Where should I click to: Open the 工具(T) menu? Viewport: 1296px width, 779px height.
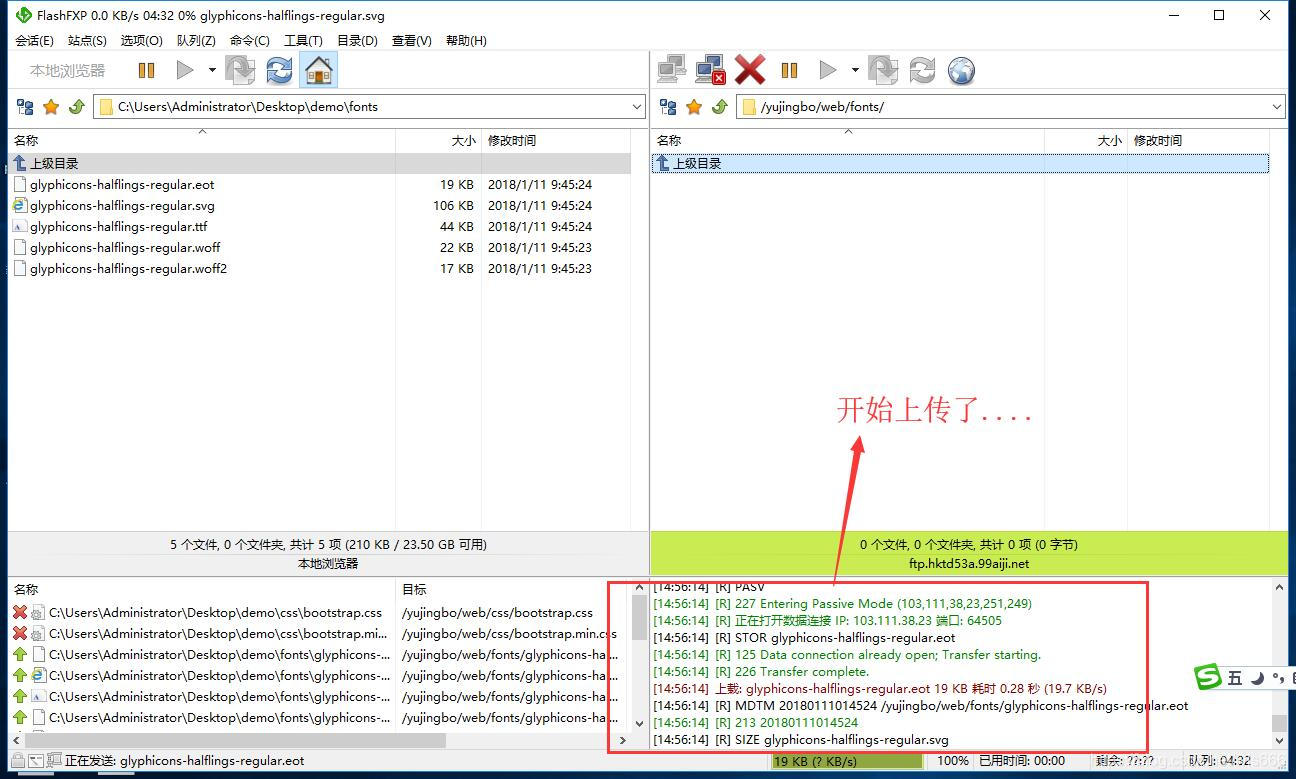[303, 41]
